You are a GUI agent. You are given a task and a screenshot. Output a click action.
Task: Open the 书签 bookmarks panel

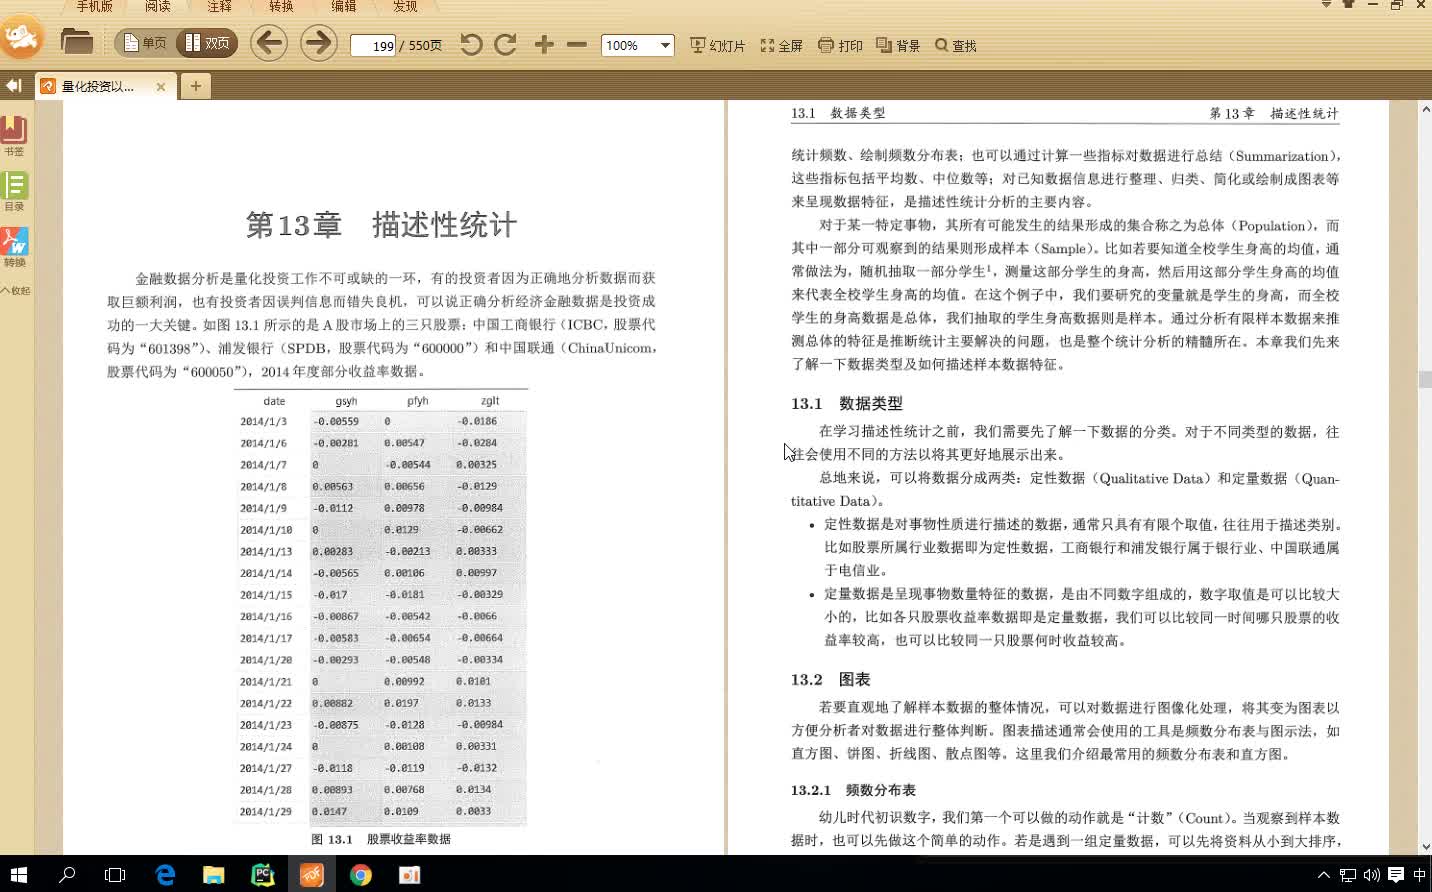(14, 136)
